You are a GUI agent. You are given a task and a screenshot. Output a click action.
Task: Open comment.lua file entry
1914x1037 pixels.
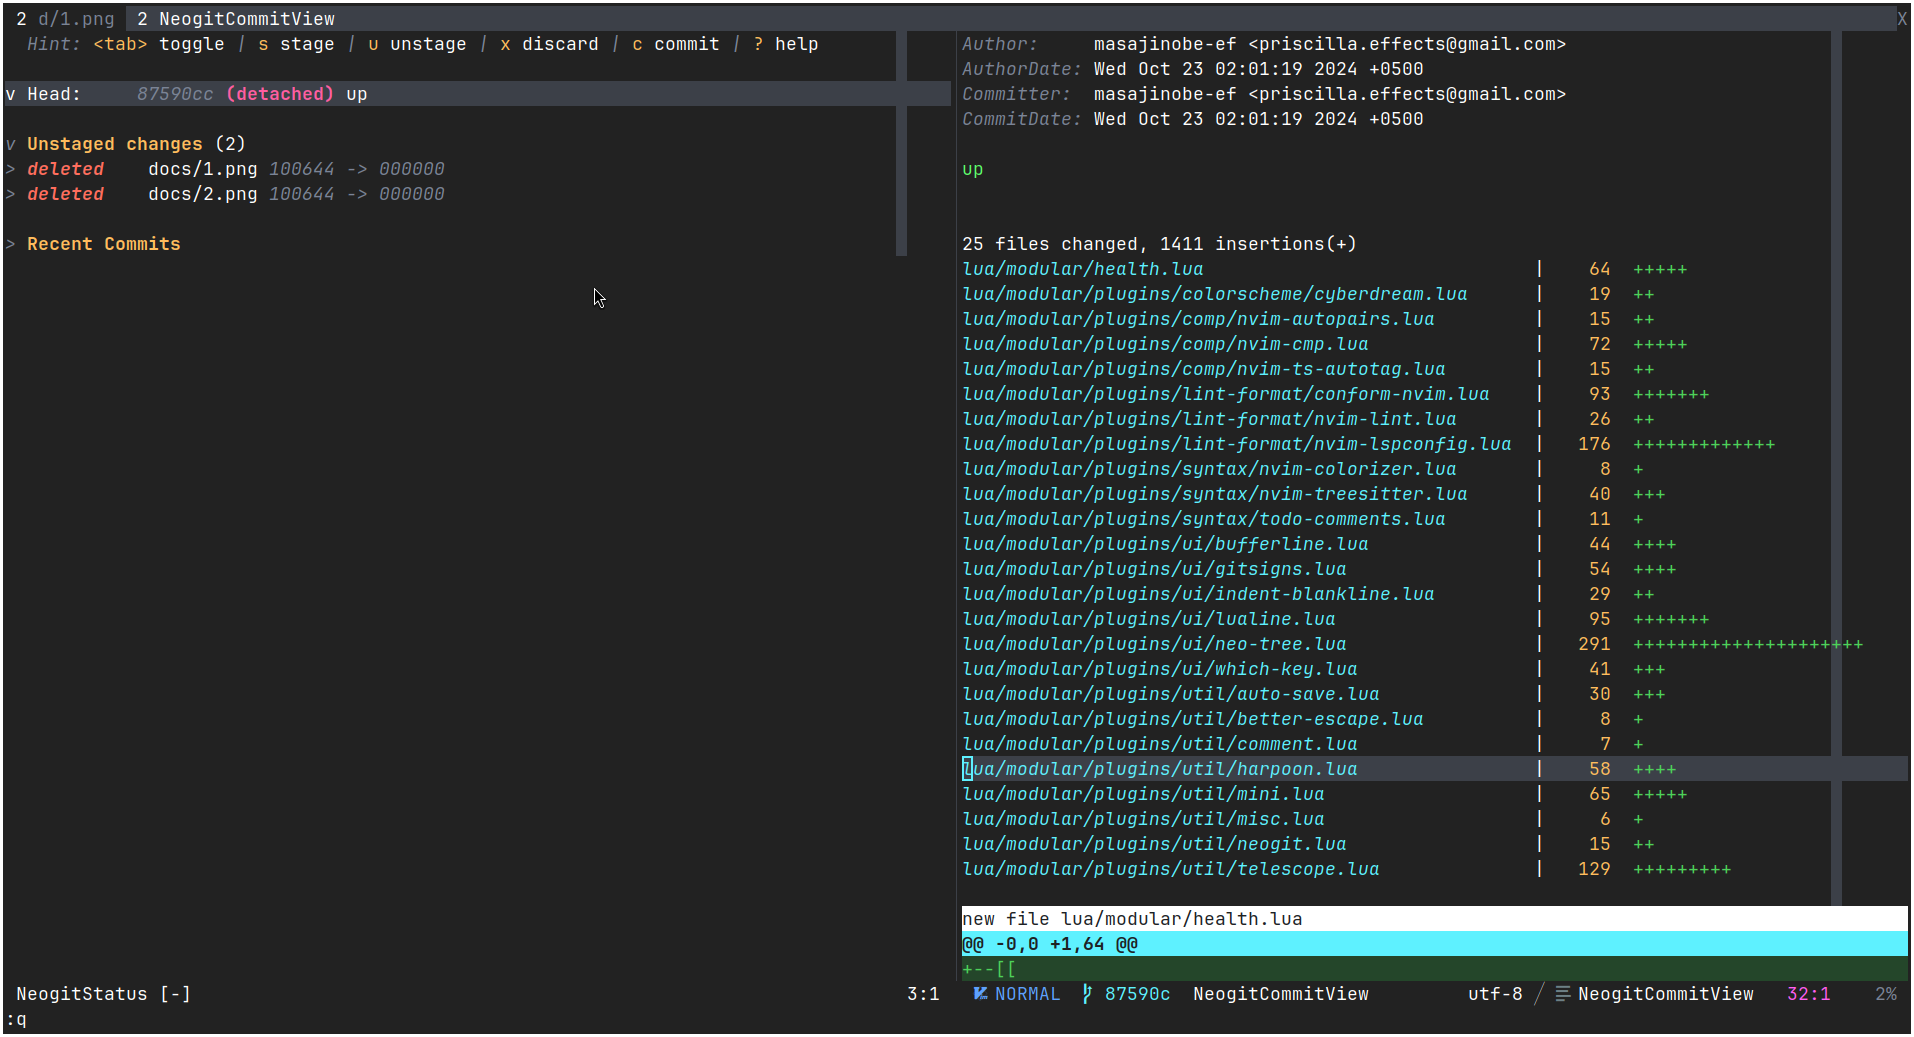pos(1160,744)
